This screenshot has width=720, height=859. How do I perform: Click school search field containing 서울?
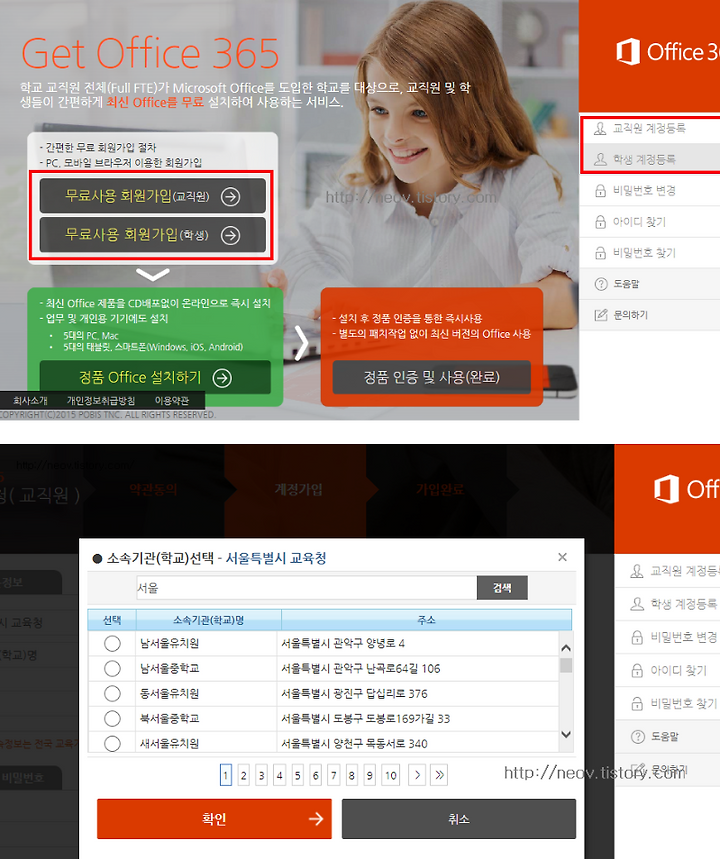pyautogui.click(x=306, y=588)
